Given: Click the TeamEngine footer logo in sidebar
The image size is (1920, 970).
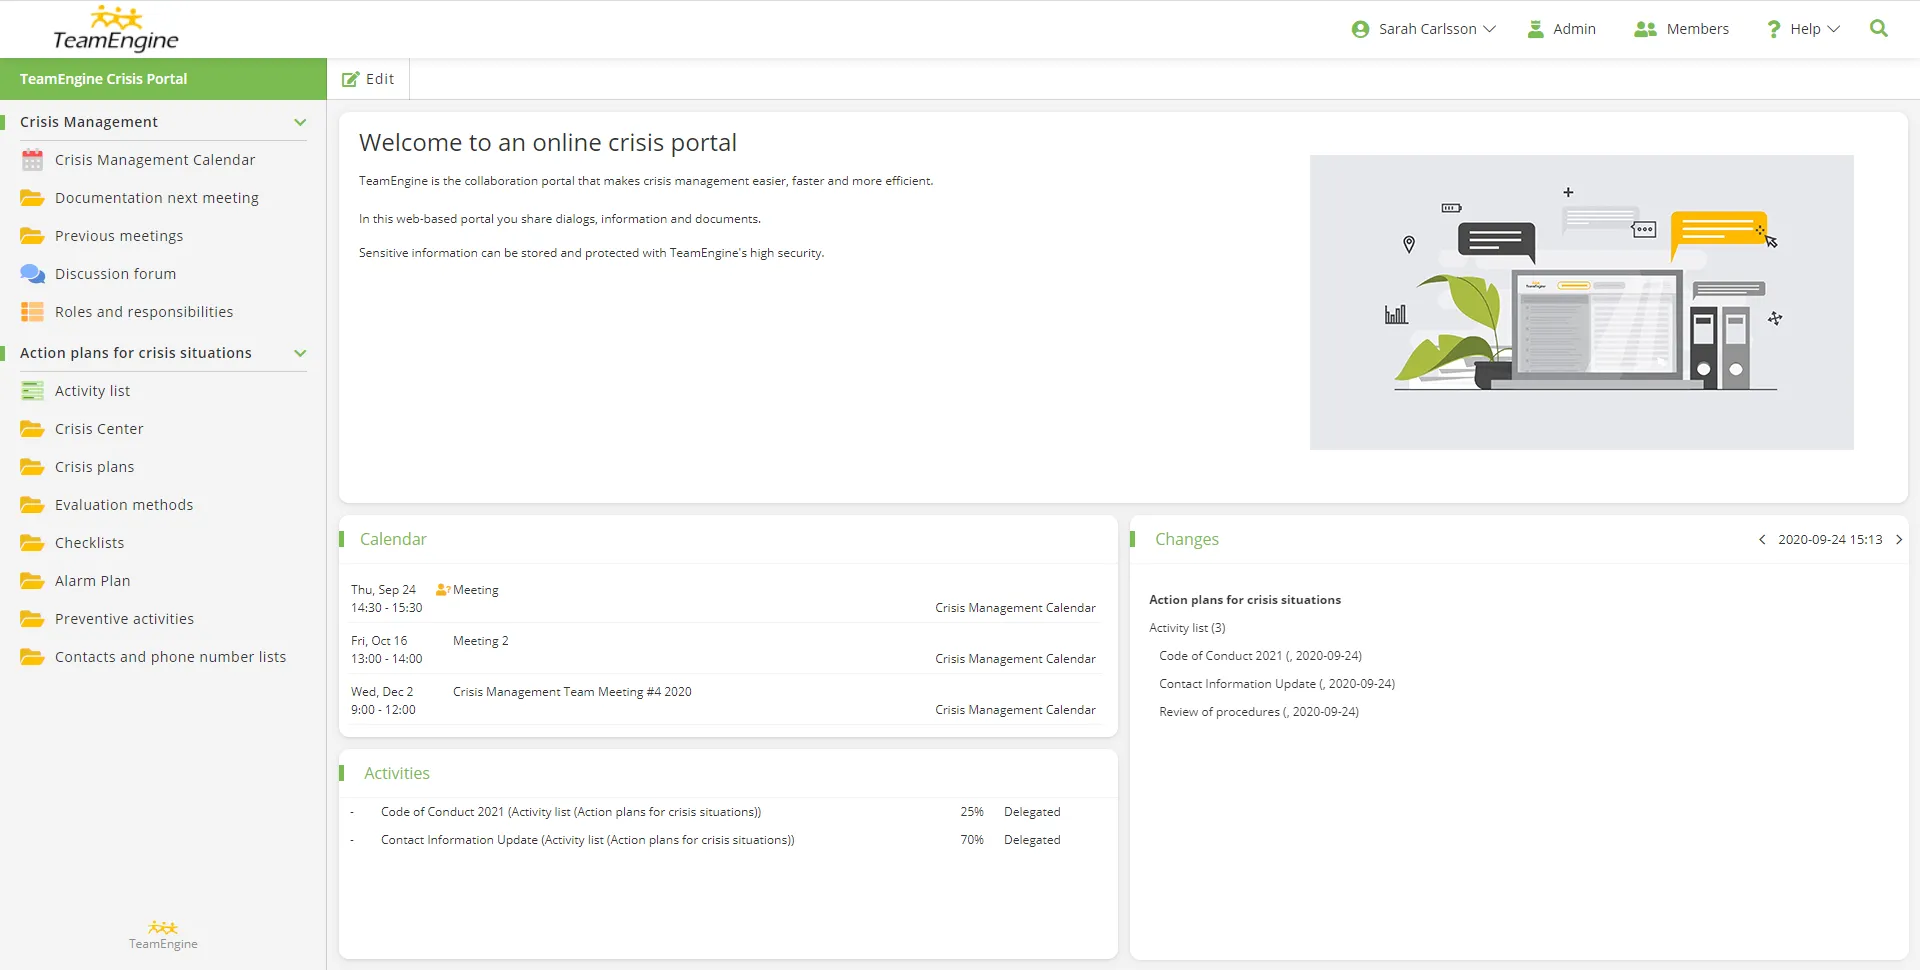Looking at the screenshot, I should [x=163, y=936].
